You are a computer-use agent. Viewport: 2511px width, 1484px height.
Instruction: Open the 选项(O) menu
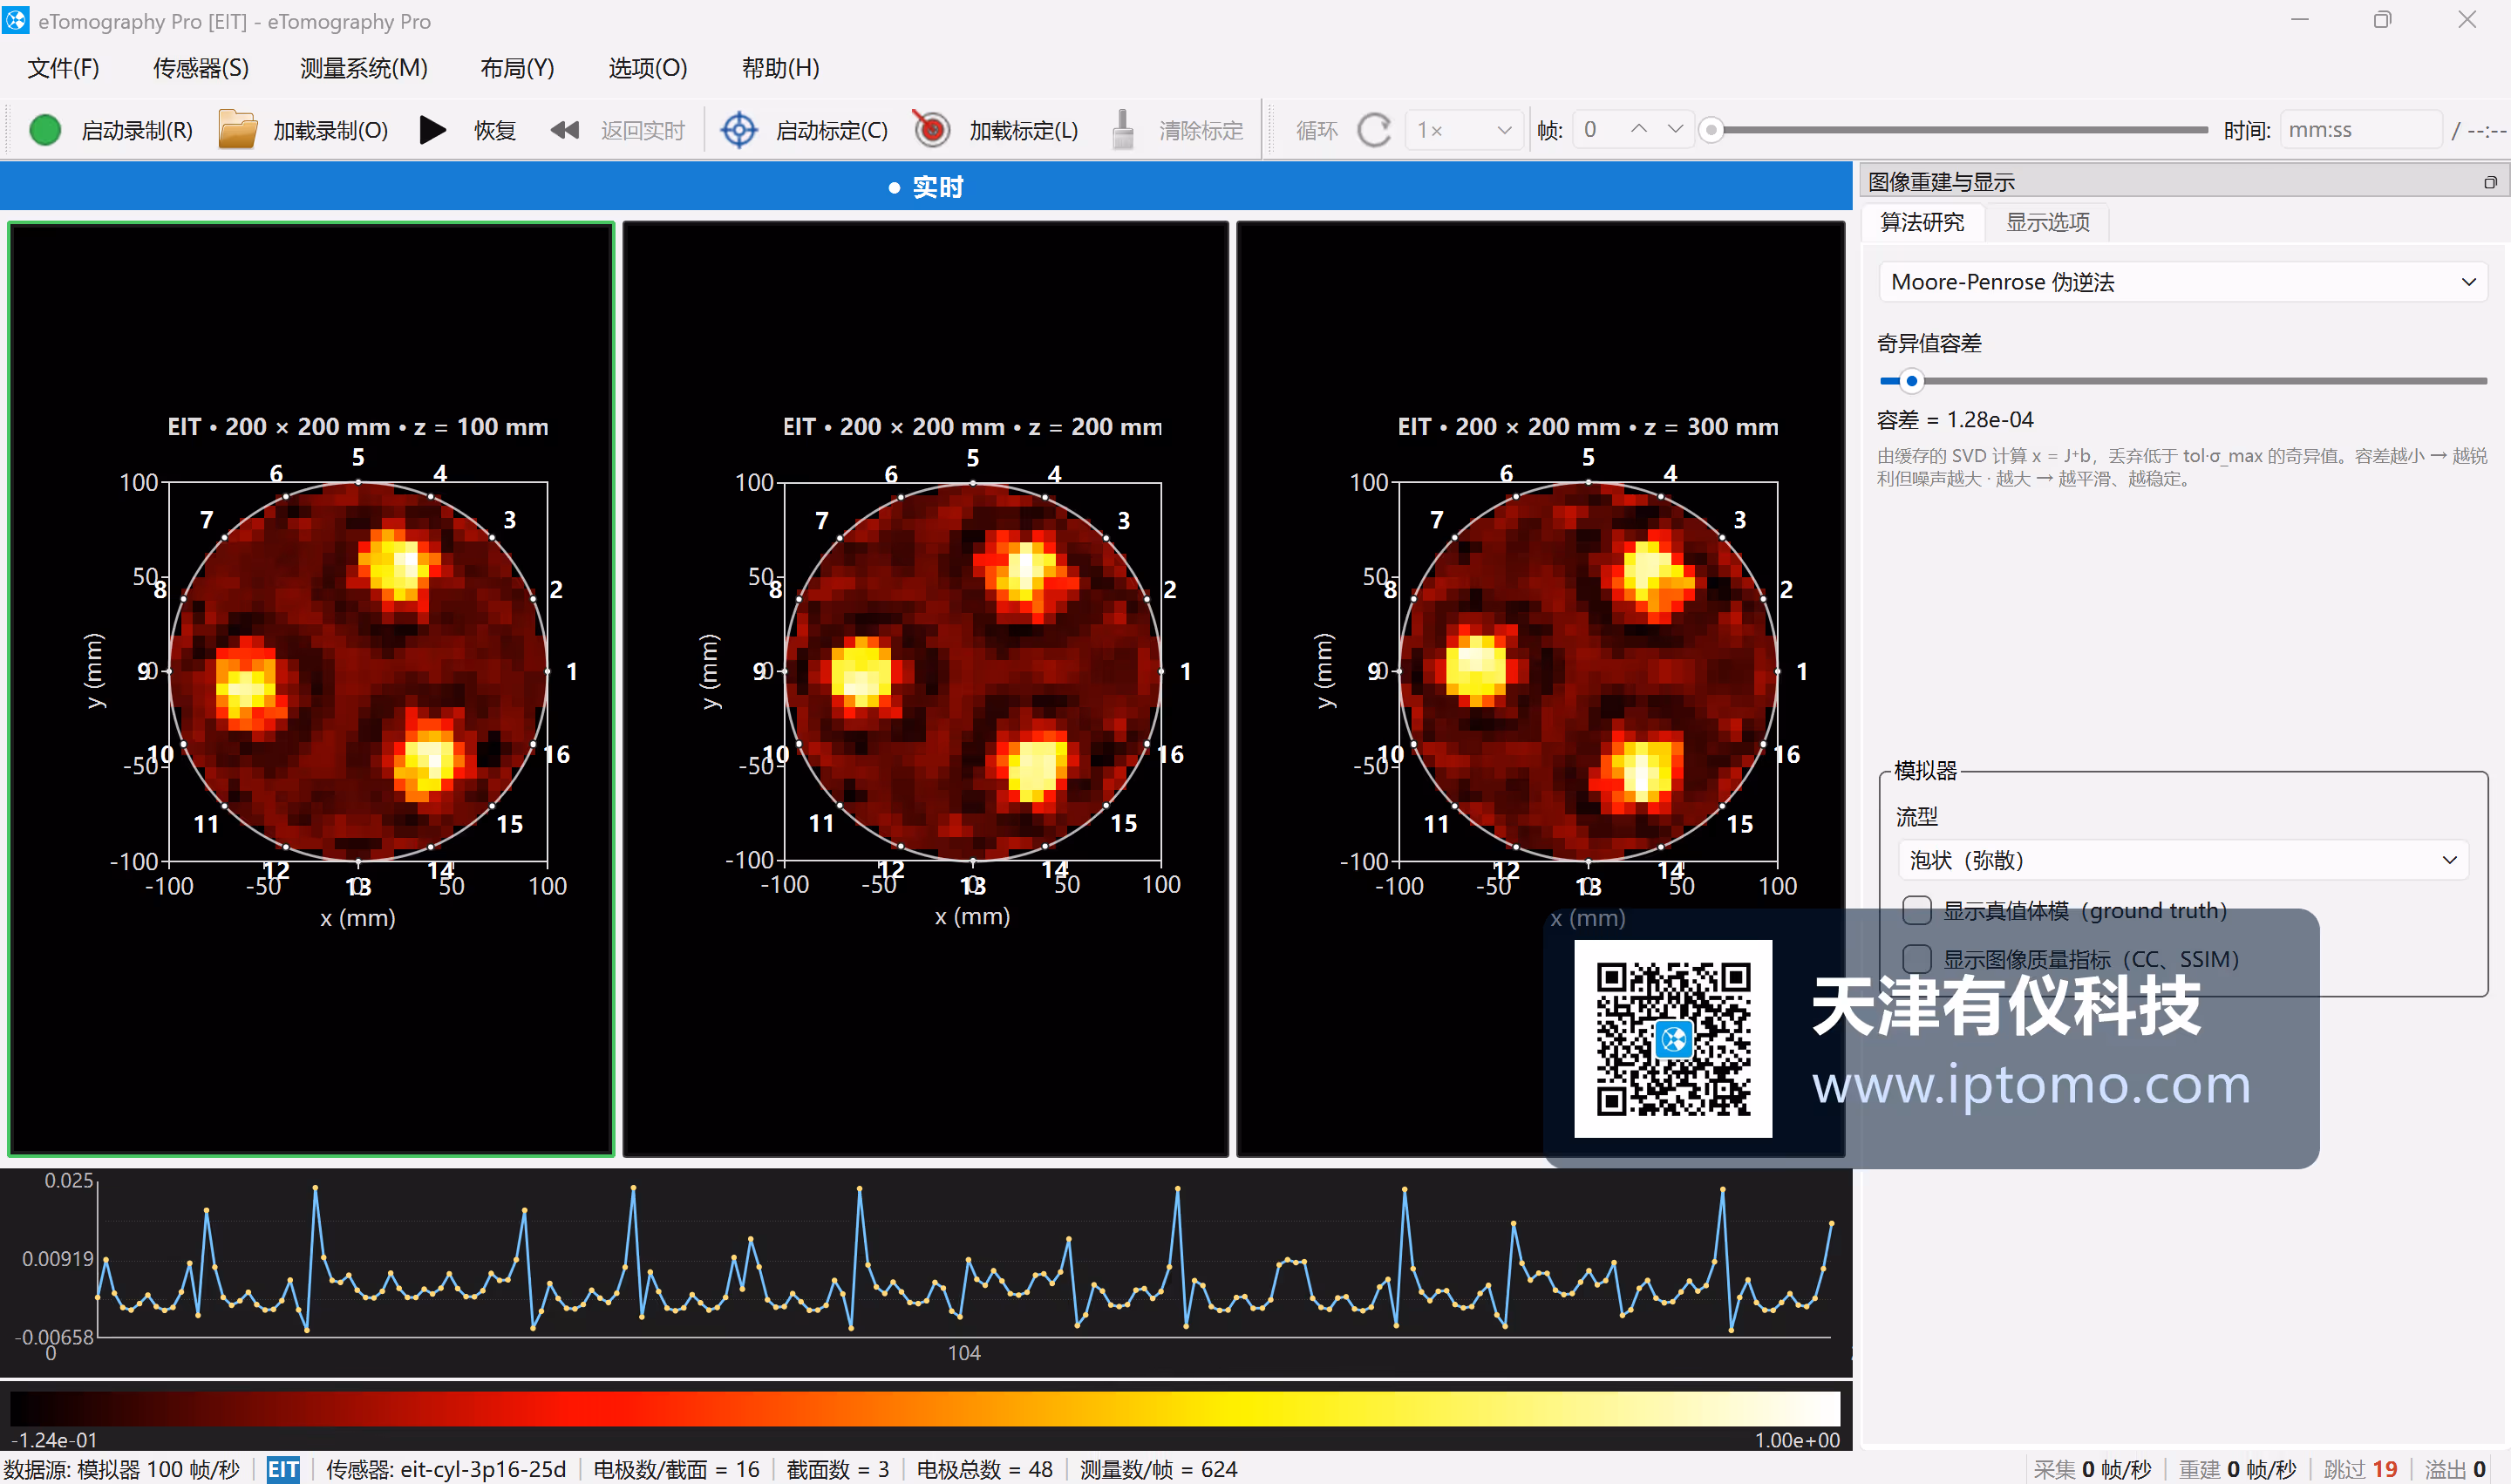648,68
